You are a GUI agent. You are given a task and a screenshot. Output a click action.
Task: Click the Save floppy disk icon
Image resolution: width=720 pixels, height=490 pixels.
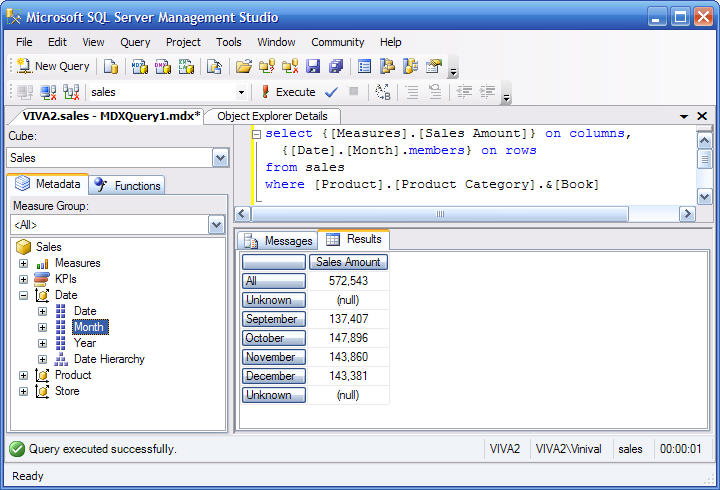pos(313,66)
